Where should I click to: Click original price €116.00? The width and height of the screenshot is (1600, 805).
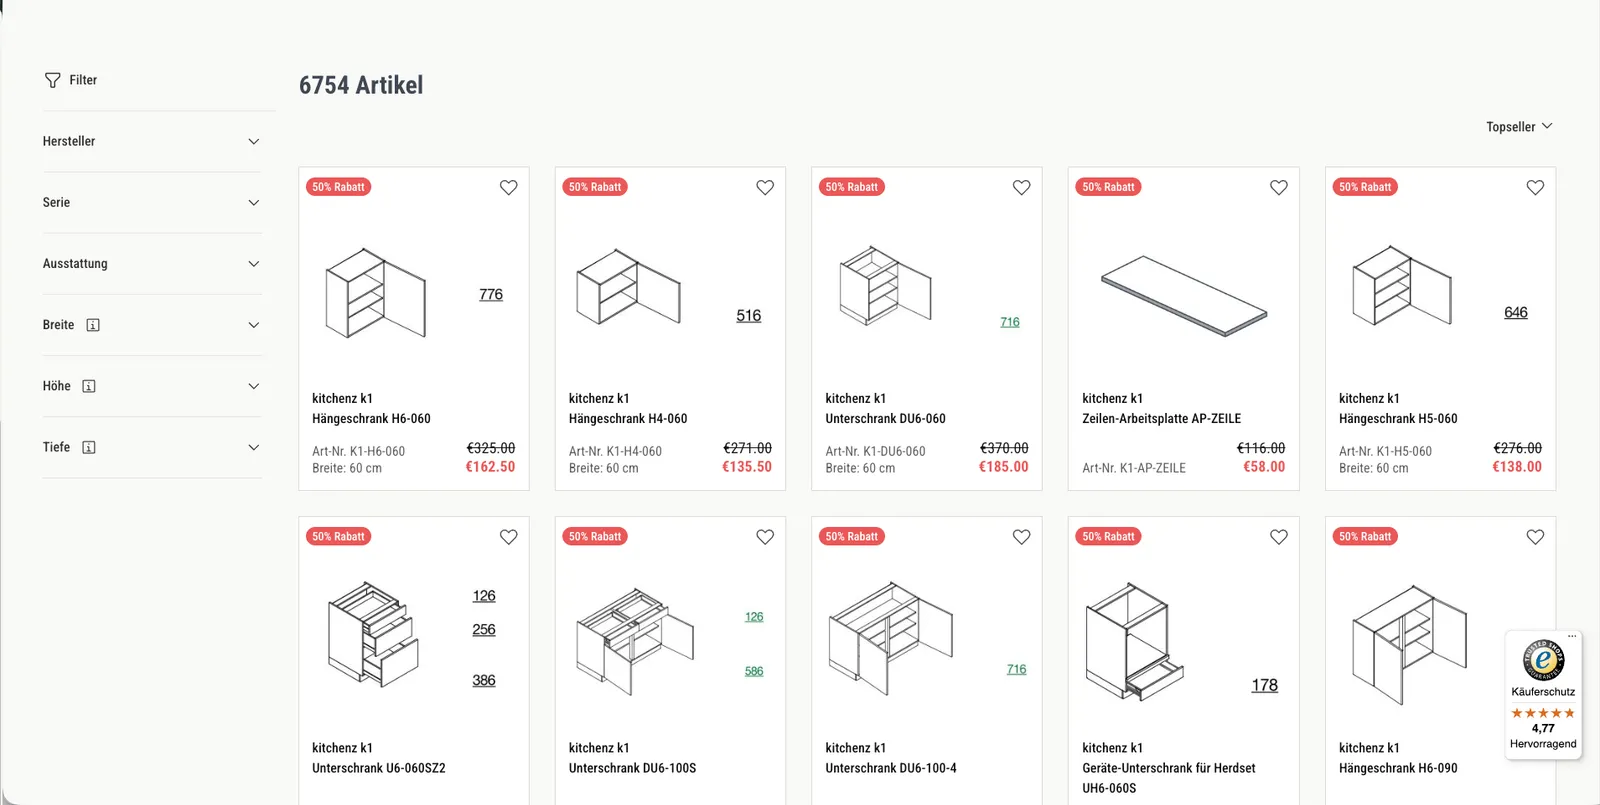point(1261,448)
